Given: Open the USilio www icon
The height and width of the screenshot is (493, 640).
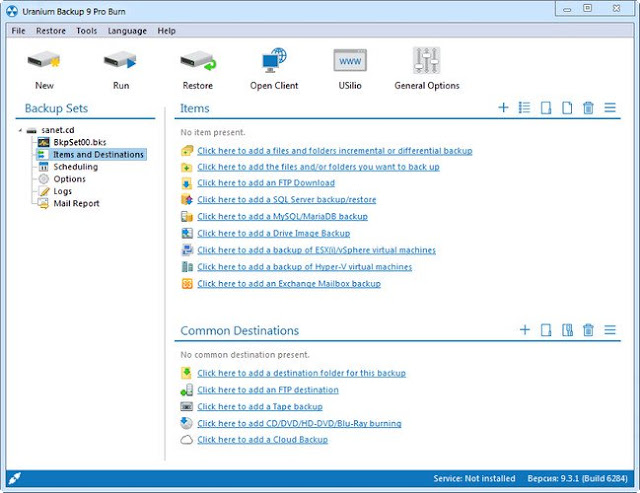Looking at the screenshot, I should pyautogui.click(x=350, y=60).
